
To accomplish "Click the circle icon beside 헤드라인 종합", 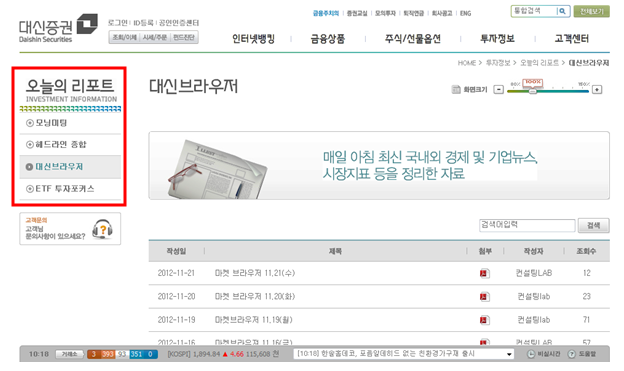I will coord(30,144).
